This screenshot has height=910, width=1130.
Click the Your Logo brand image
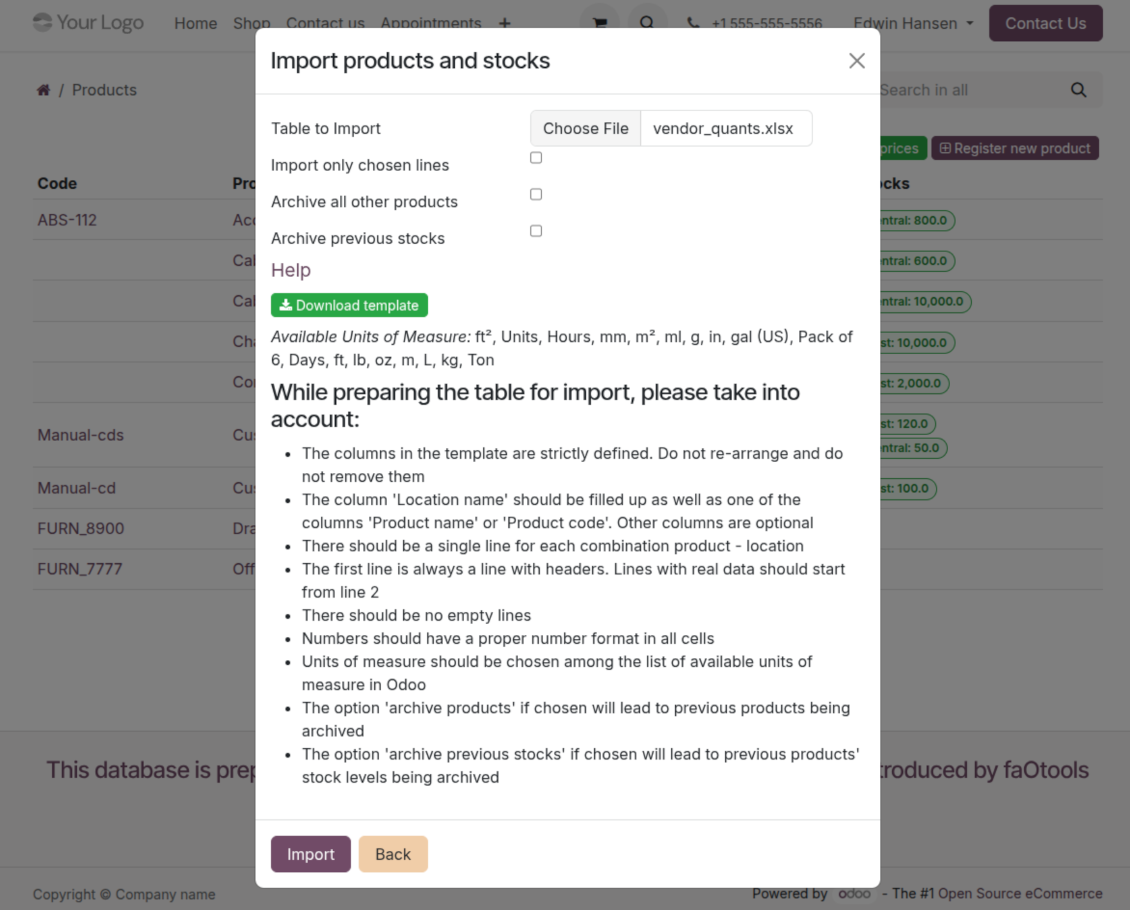point(88,22)
